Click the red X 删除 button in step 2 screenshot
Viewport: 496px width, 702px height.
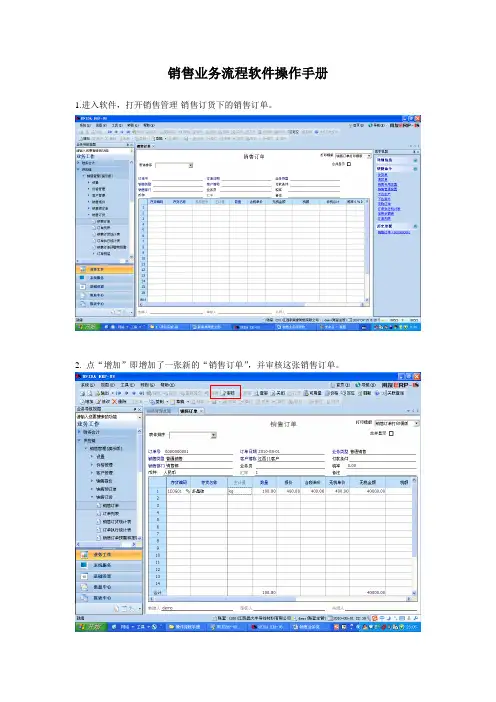click(x=120, y=401)
